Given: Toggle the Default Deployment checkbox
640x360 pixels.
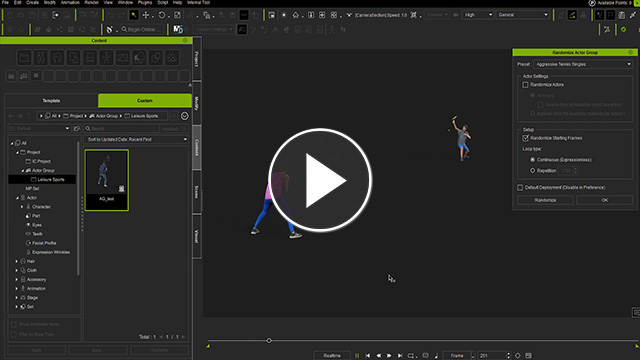Looking at the screenshot, I should pos(520,188).
